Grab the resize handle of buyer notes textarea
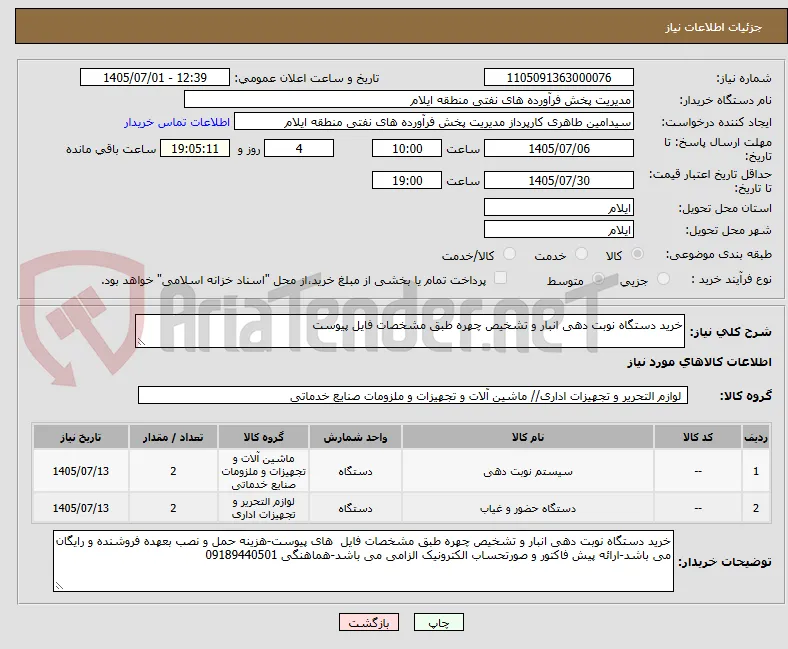788x649 pixels. pyautogui.click(x=59, y=586)
